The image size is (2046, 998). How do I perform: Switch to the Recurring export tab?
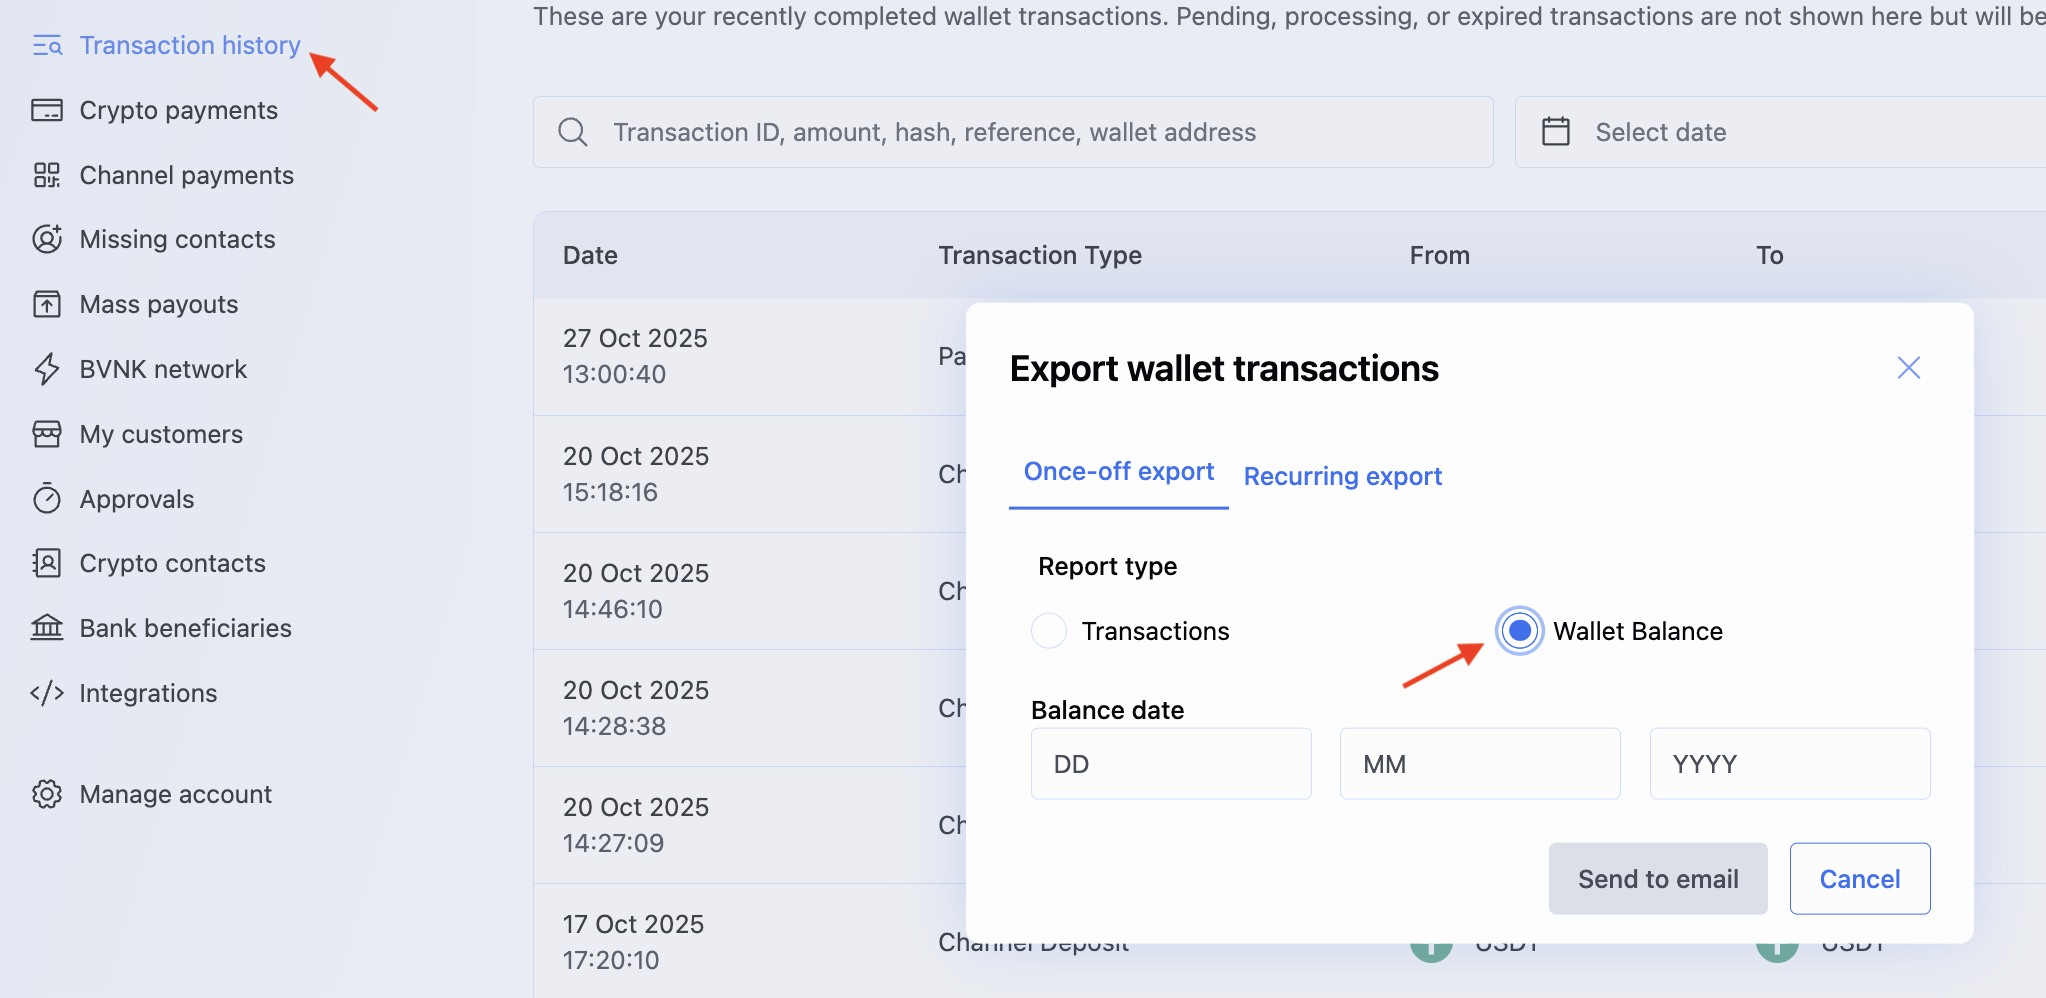(x=1342, y=476)
